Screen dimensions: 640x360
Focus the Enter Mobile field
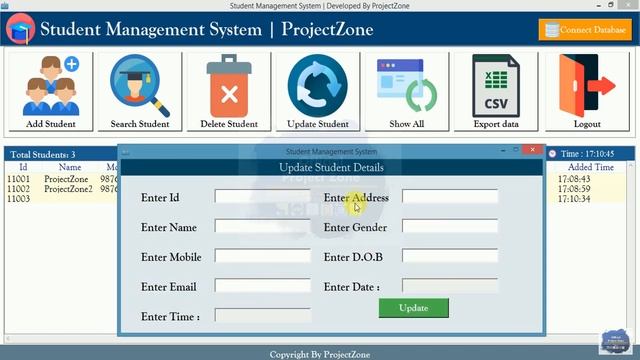[262, 256]
